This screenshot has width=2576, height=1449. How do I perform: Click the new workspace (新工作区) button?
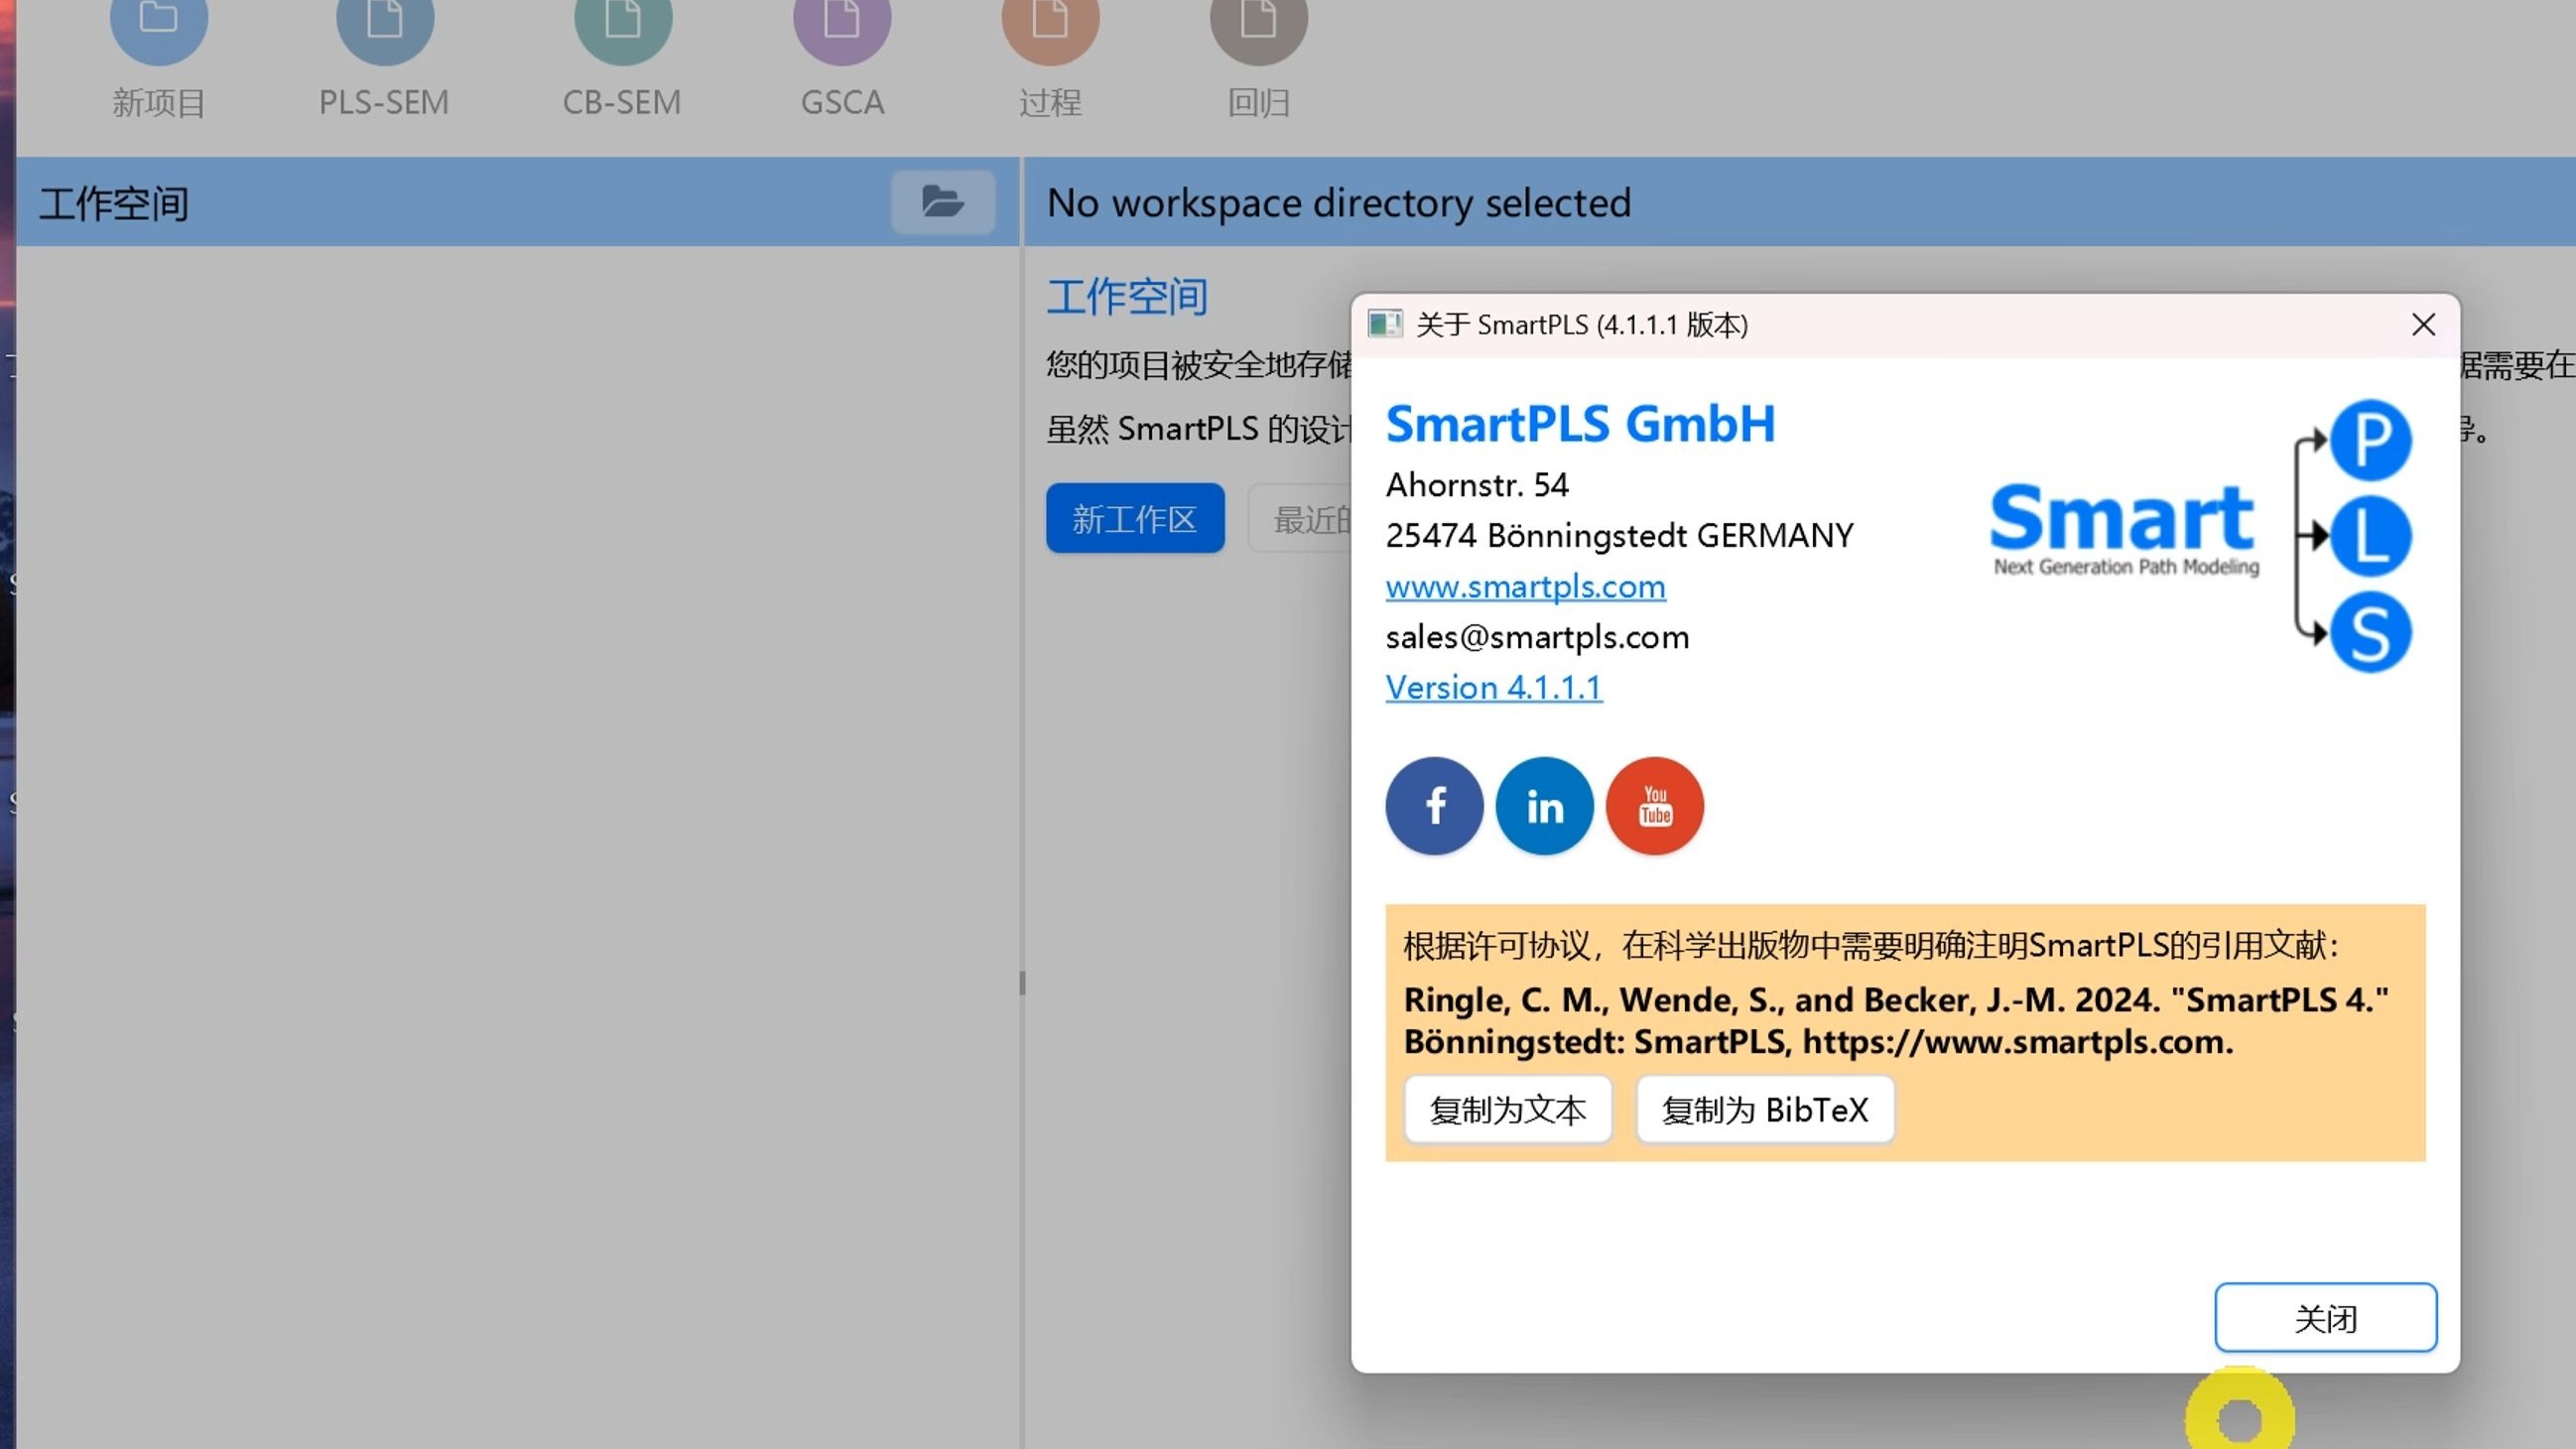(1135, 519)
